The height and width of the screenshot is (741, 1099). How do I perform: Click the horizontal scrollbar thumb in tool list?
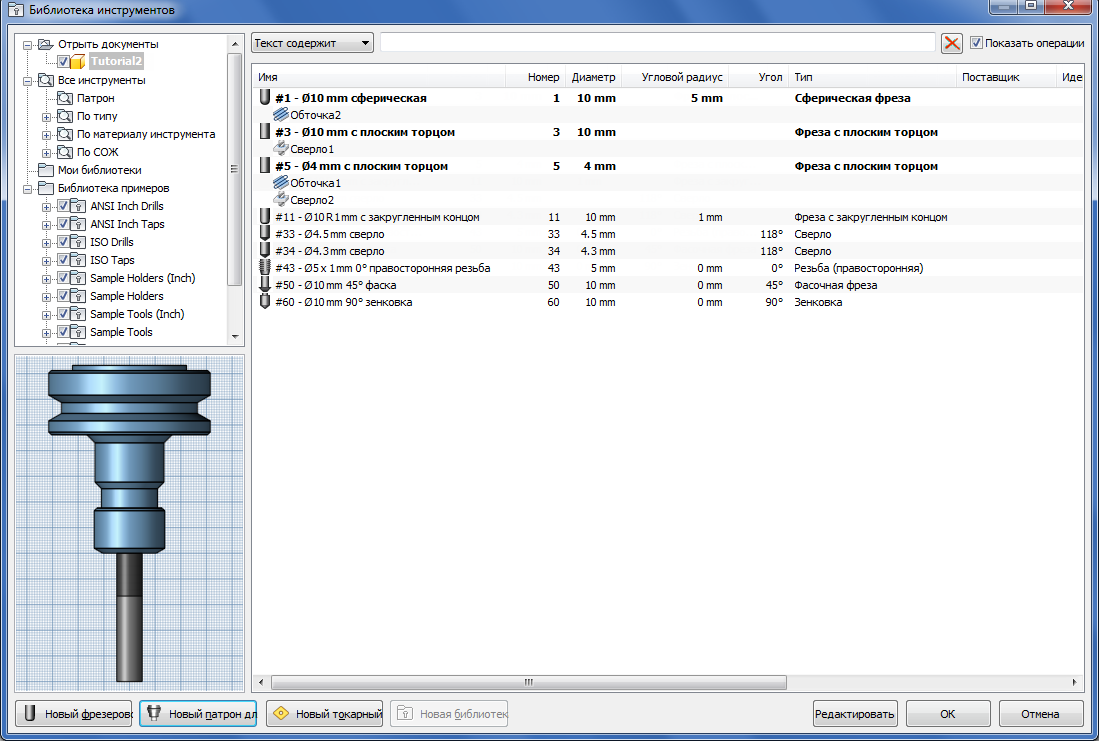[x=528, y=682]
